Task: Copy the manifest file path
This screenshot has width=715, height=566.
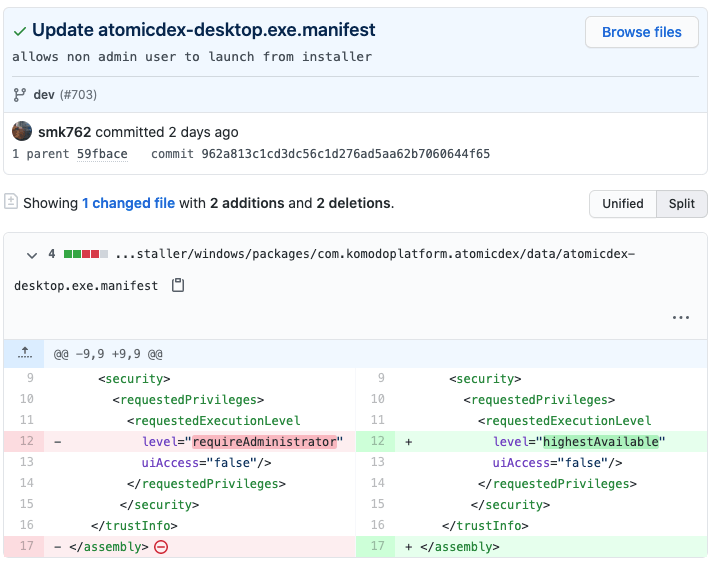Action: pos(178,286)
